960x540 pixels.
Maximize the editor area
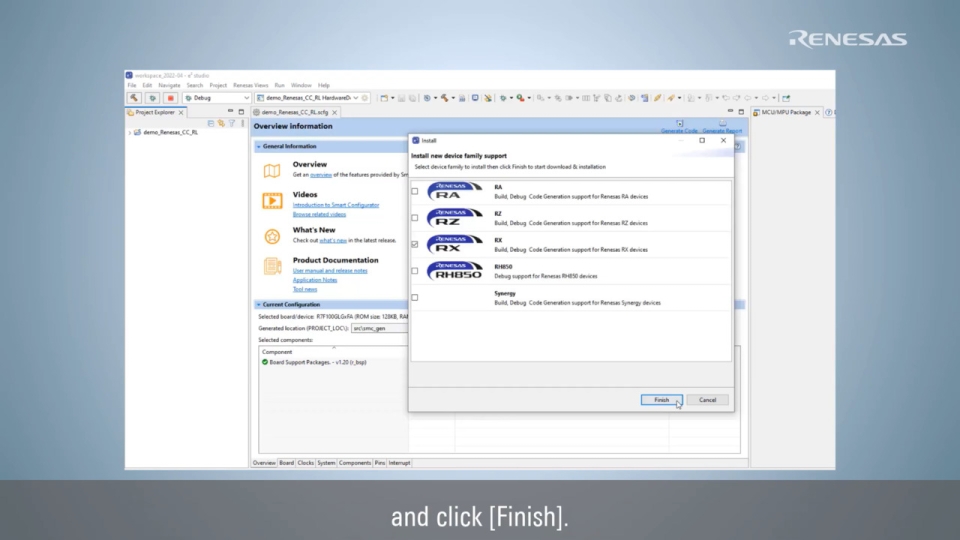click(741, 112)
